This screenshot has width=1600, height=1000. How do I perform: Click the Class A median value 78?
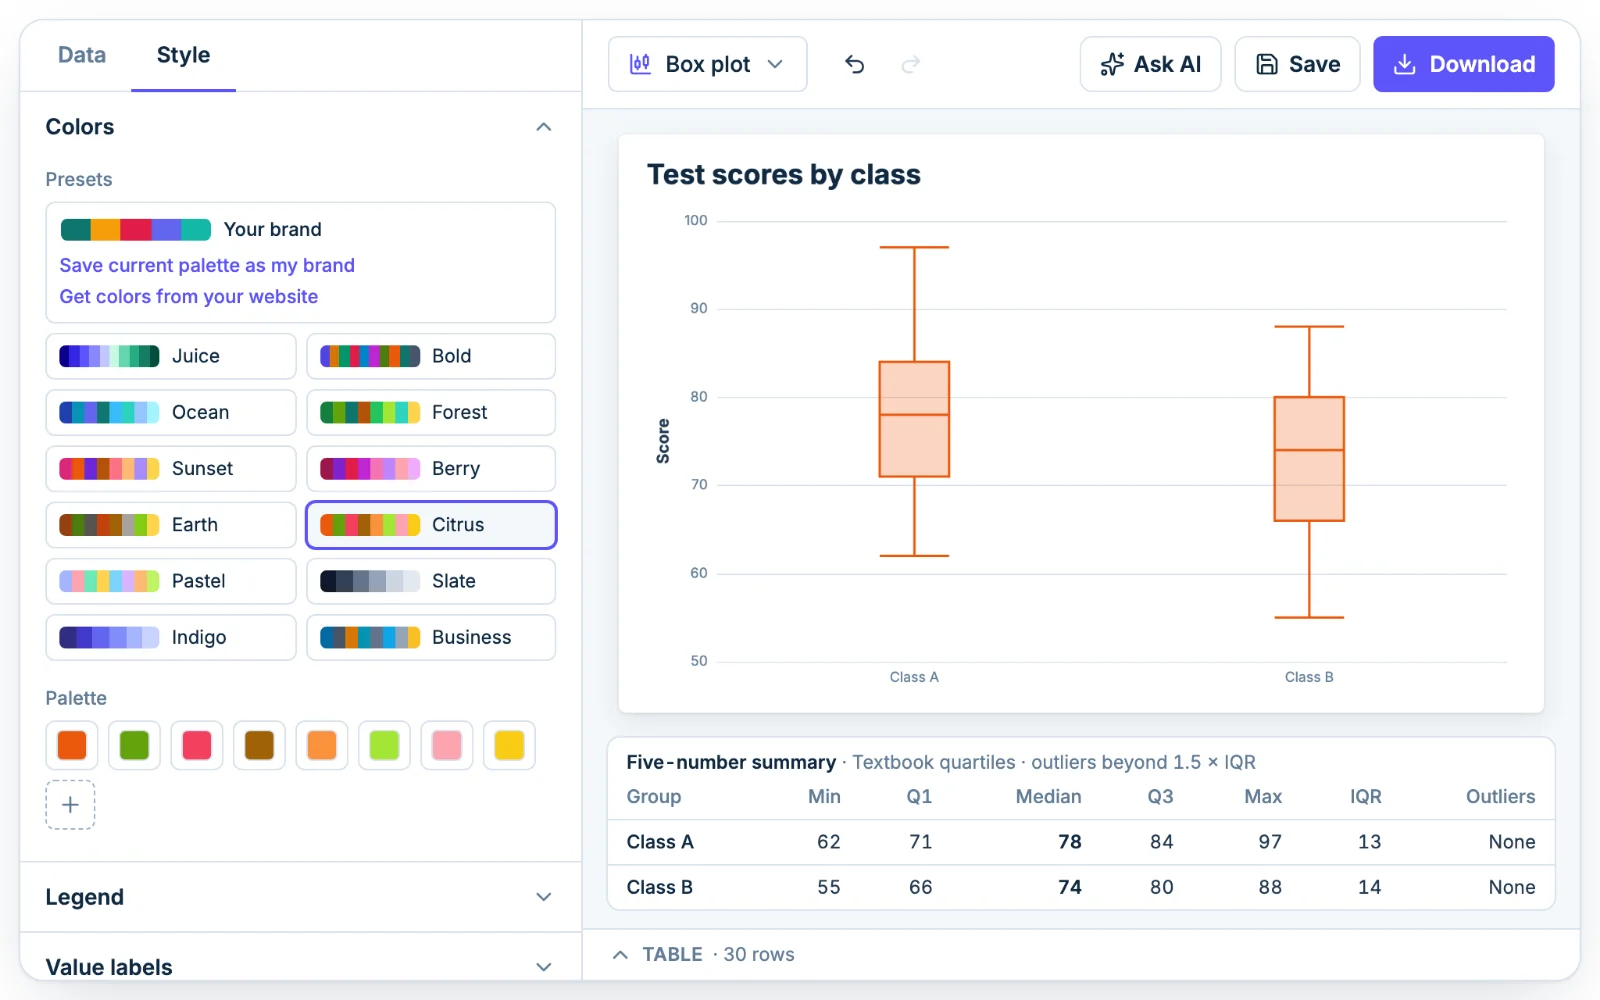1070,842
